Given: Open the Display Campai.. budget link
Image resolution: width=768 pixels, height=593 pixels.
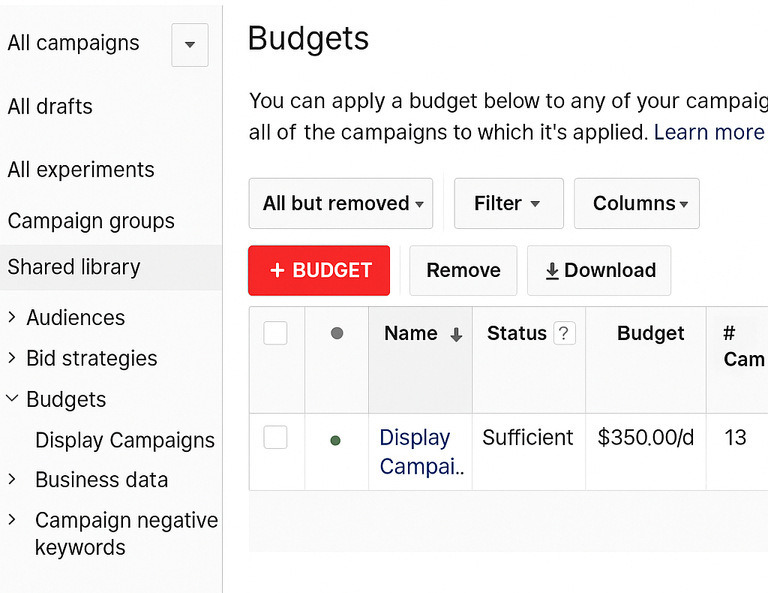Looking at the screenshot, I should point(422,451).
